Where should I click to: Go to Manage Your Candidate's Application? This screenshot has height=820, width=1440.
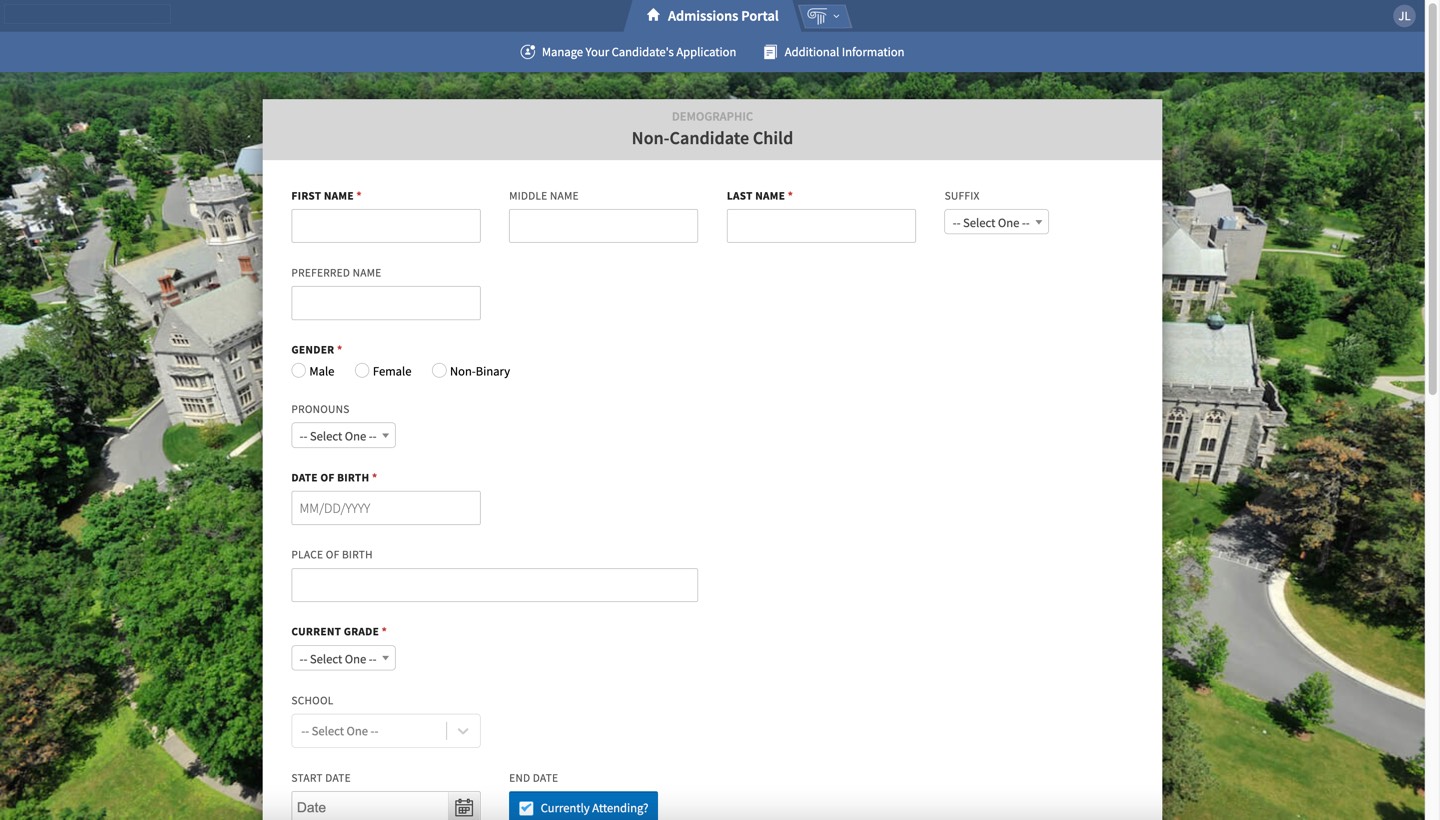click(x=638, y=52)
